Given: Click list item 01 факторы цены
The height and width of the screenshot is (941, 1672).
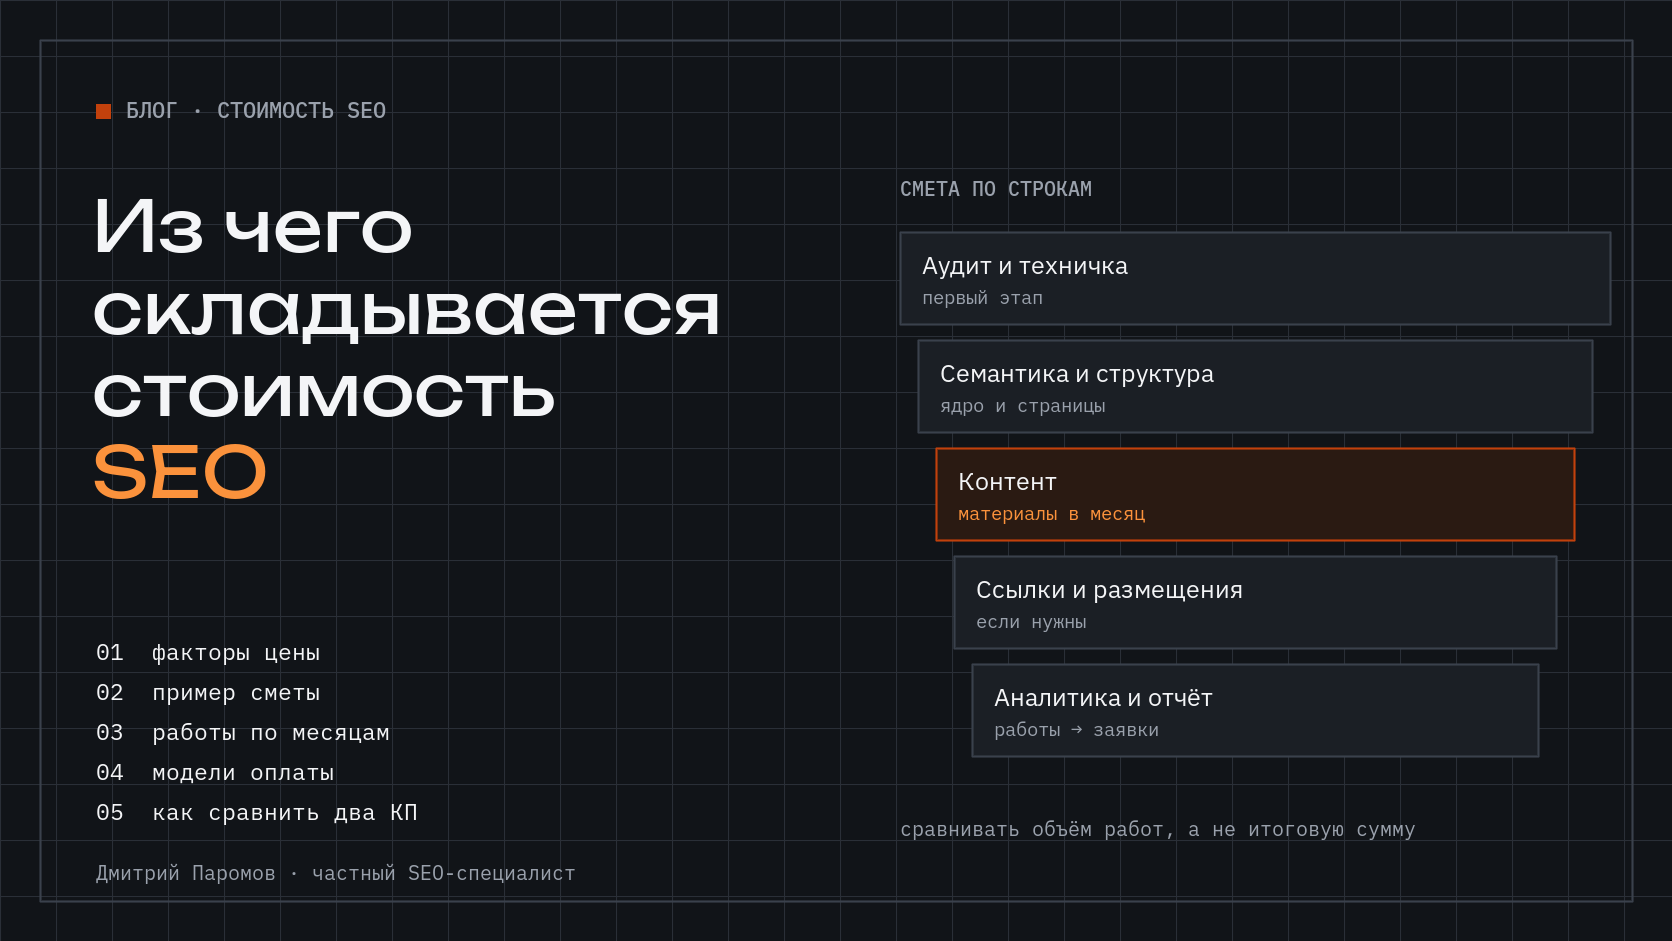Looking at the screenshot, I should [208, 653].
